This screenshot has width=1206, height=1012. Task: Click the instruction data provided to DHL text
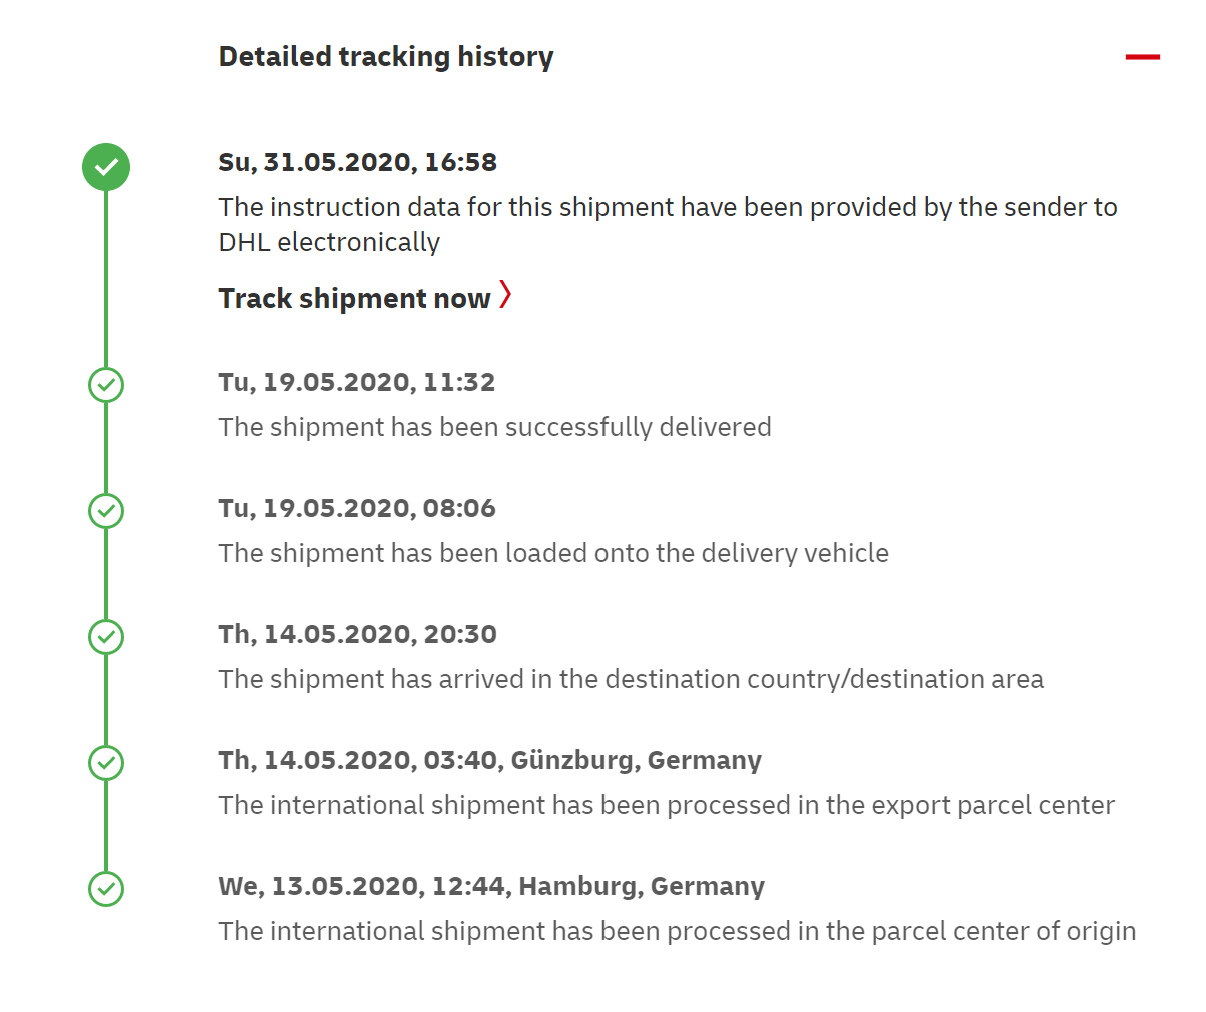[x=668, y=224]
